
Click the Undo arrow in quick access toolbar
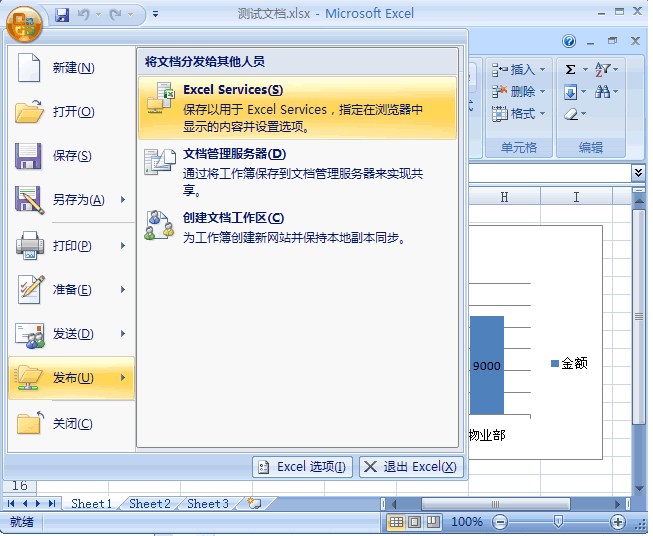coord(84,15)
